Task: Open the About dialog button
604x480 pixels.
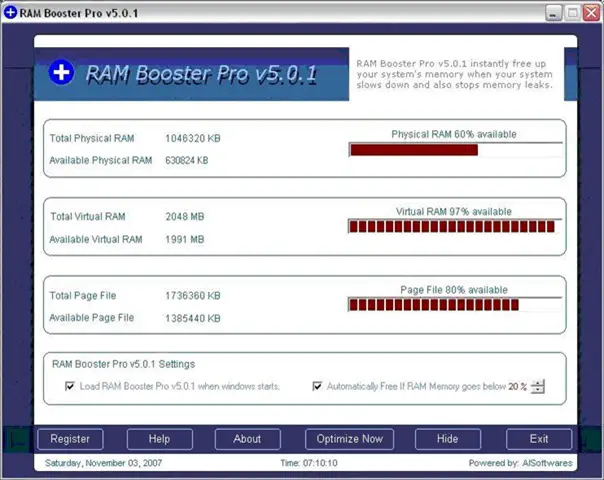Action: pos(247,439)
